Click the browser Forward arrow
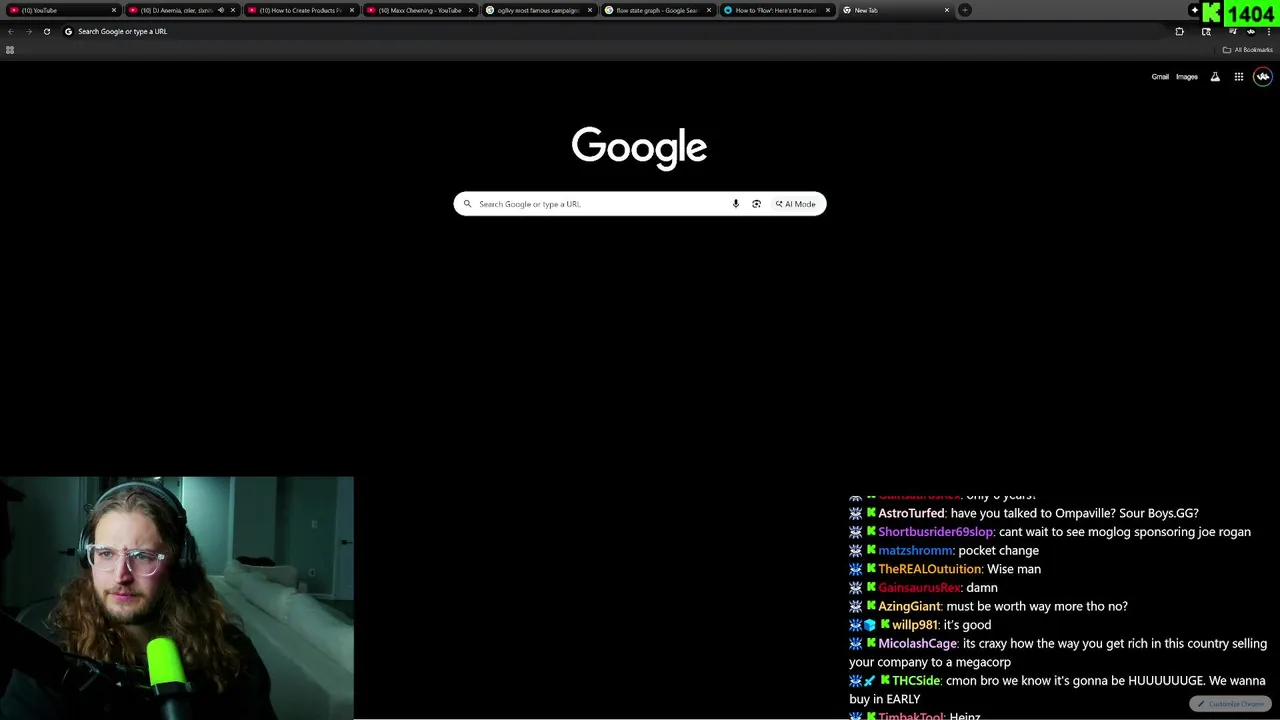Screen dimensions: 1280x720 [x=28, y=31]
